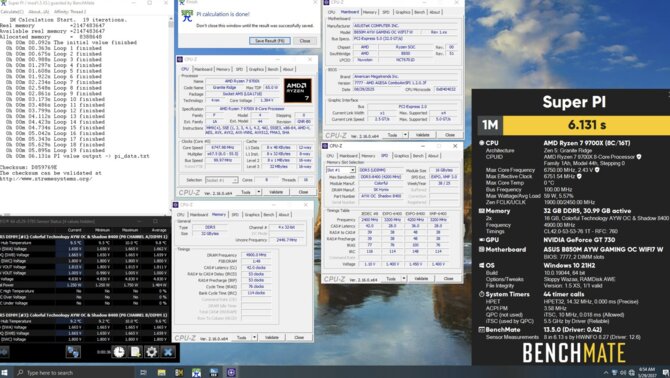Click HWiNFO Maximum column header

[x=130, y=230]
